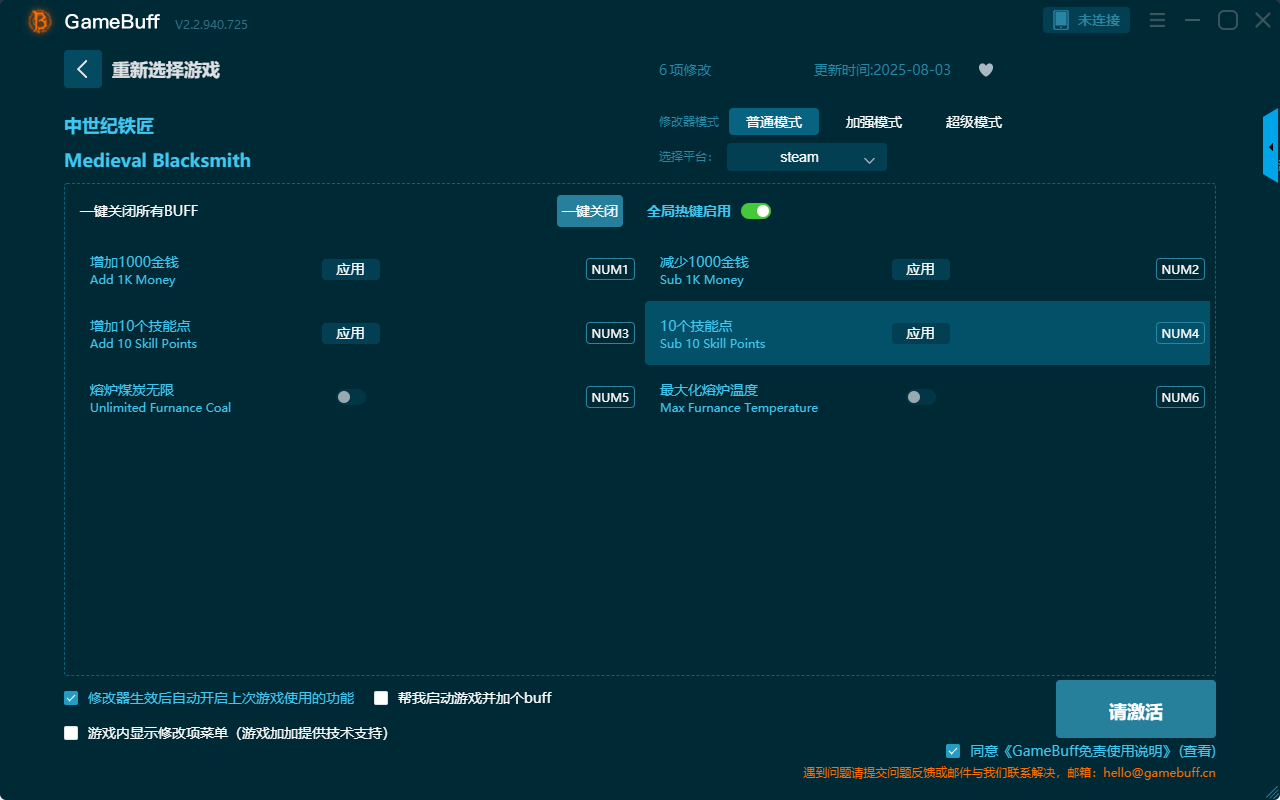Click the 全局热键启用 label
Screen dimensions: 1280x800
coord(689,211)
